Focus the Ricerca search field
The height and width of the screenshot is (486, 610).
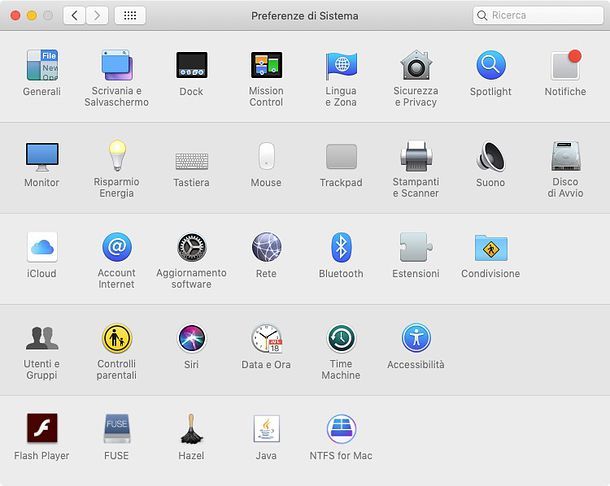(538, 15)
